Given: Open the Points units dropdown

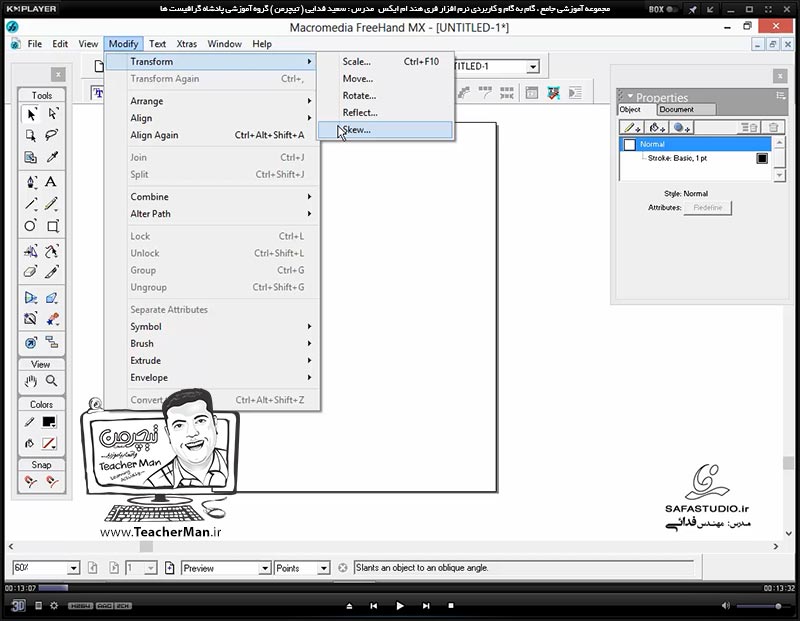Looking at the screenshot, I should (x=323, y=568).
